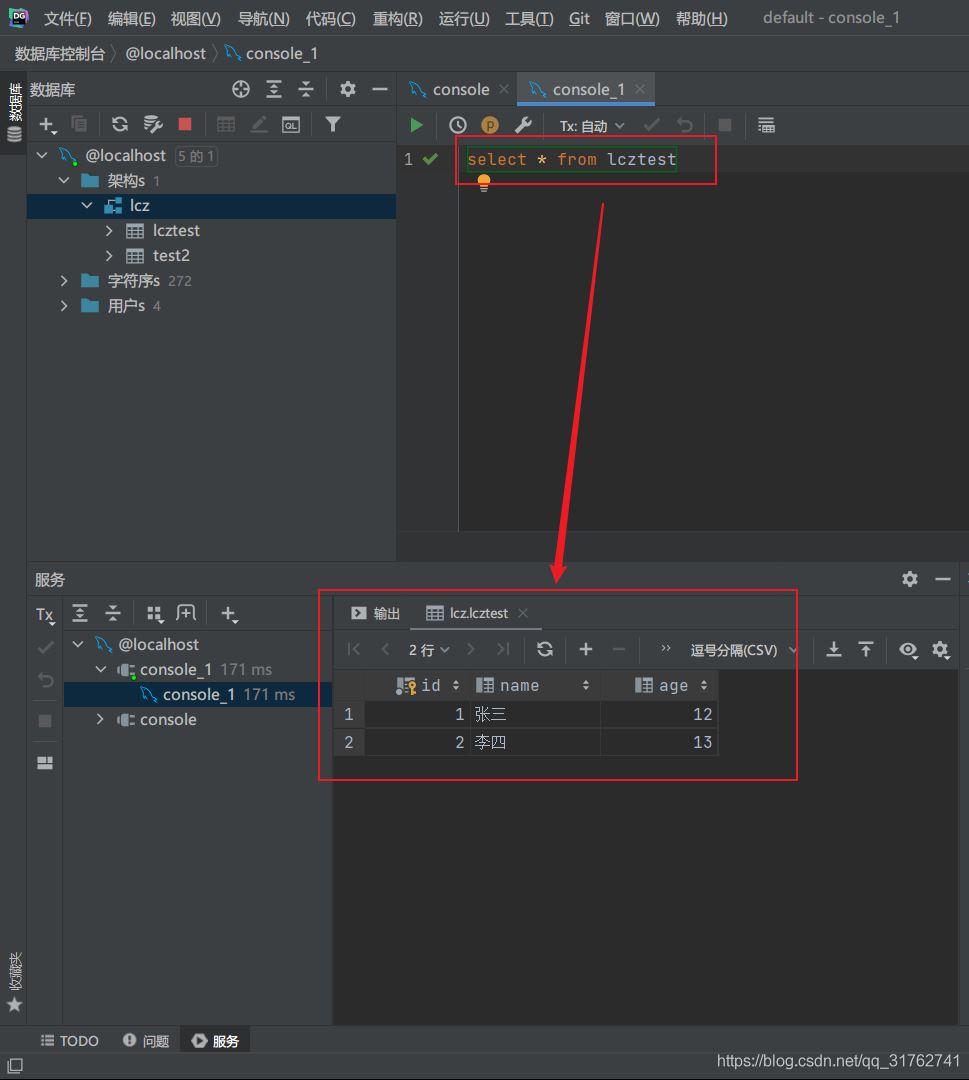Open the 导航(N) menu
Viewport: 969px width, 1080px height.
click(263, 19)
